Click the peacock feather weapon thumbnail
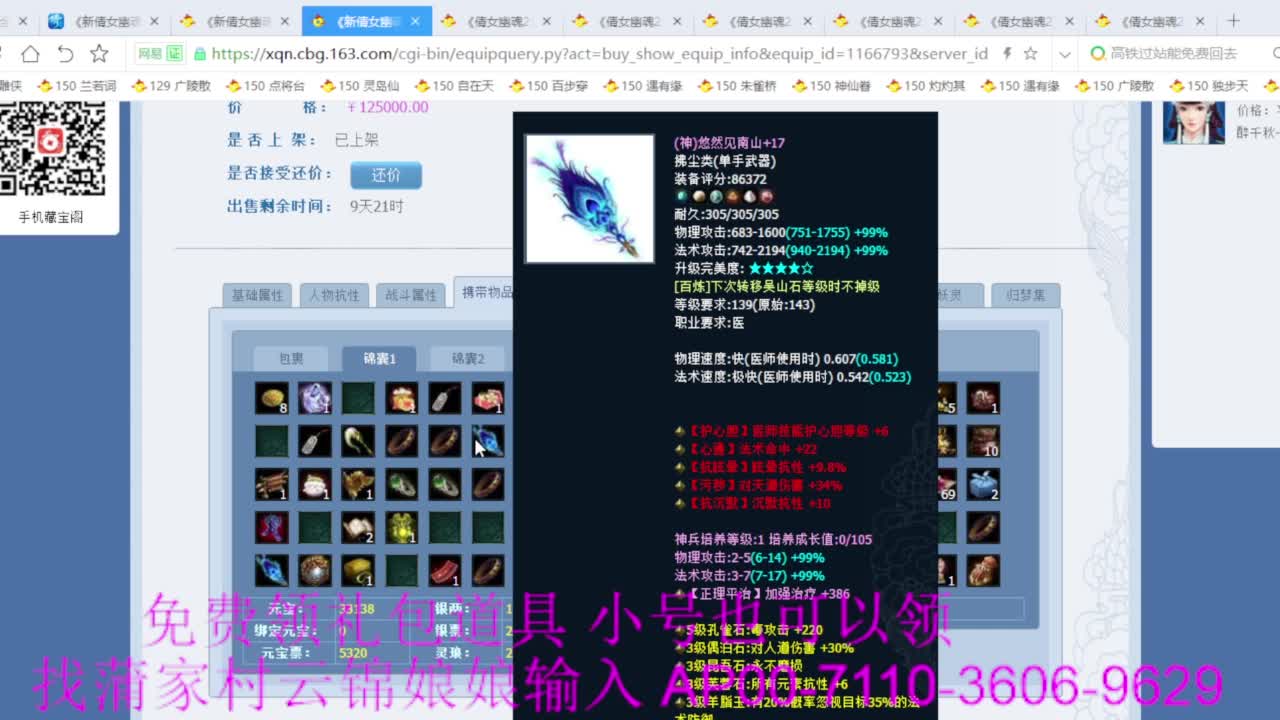The height and width of the screenshot is (720, 1280). pos(588,197)
